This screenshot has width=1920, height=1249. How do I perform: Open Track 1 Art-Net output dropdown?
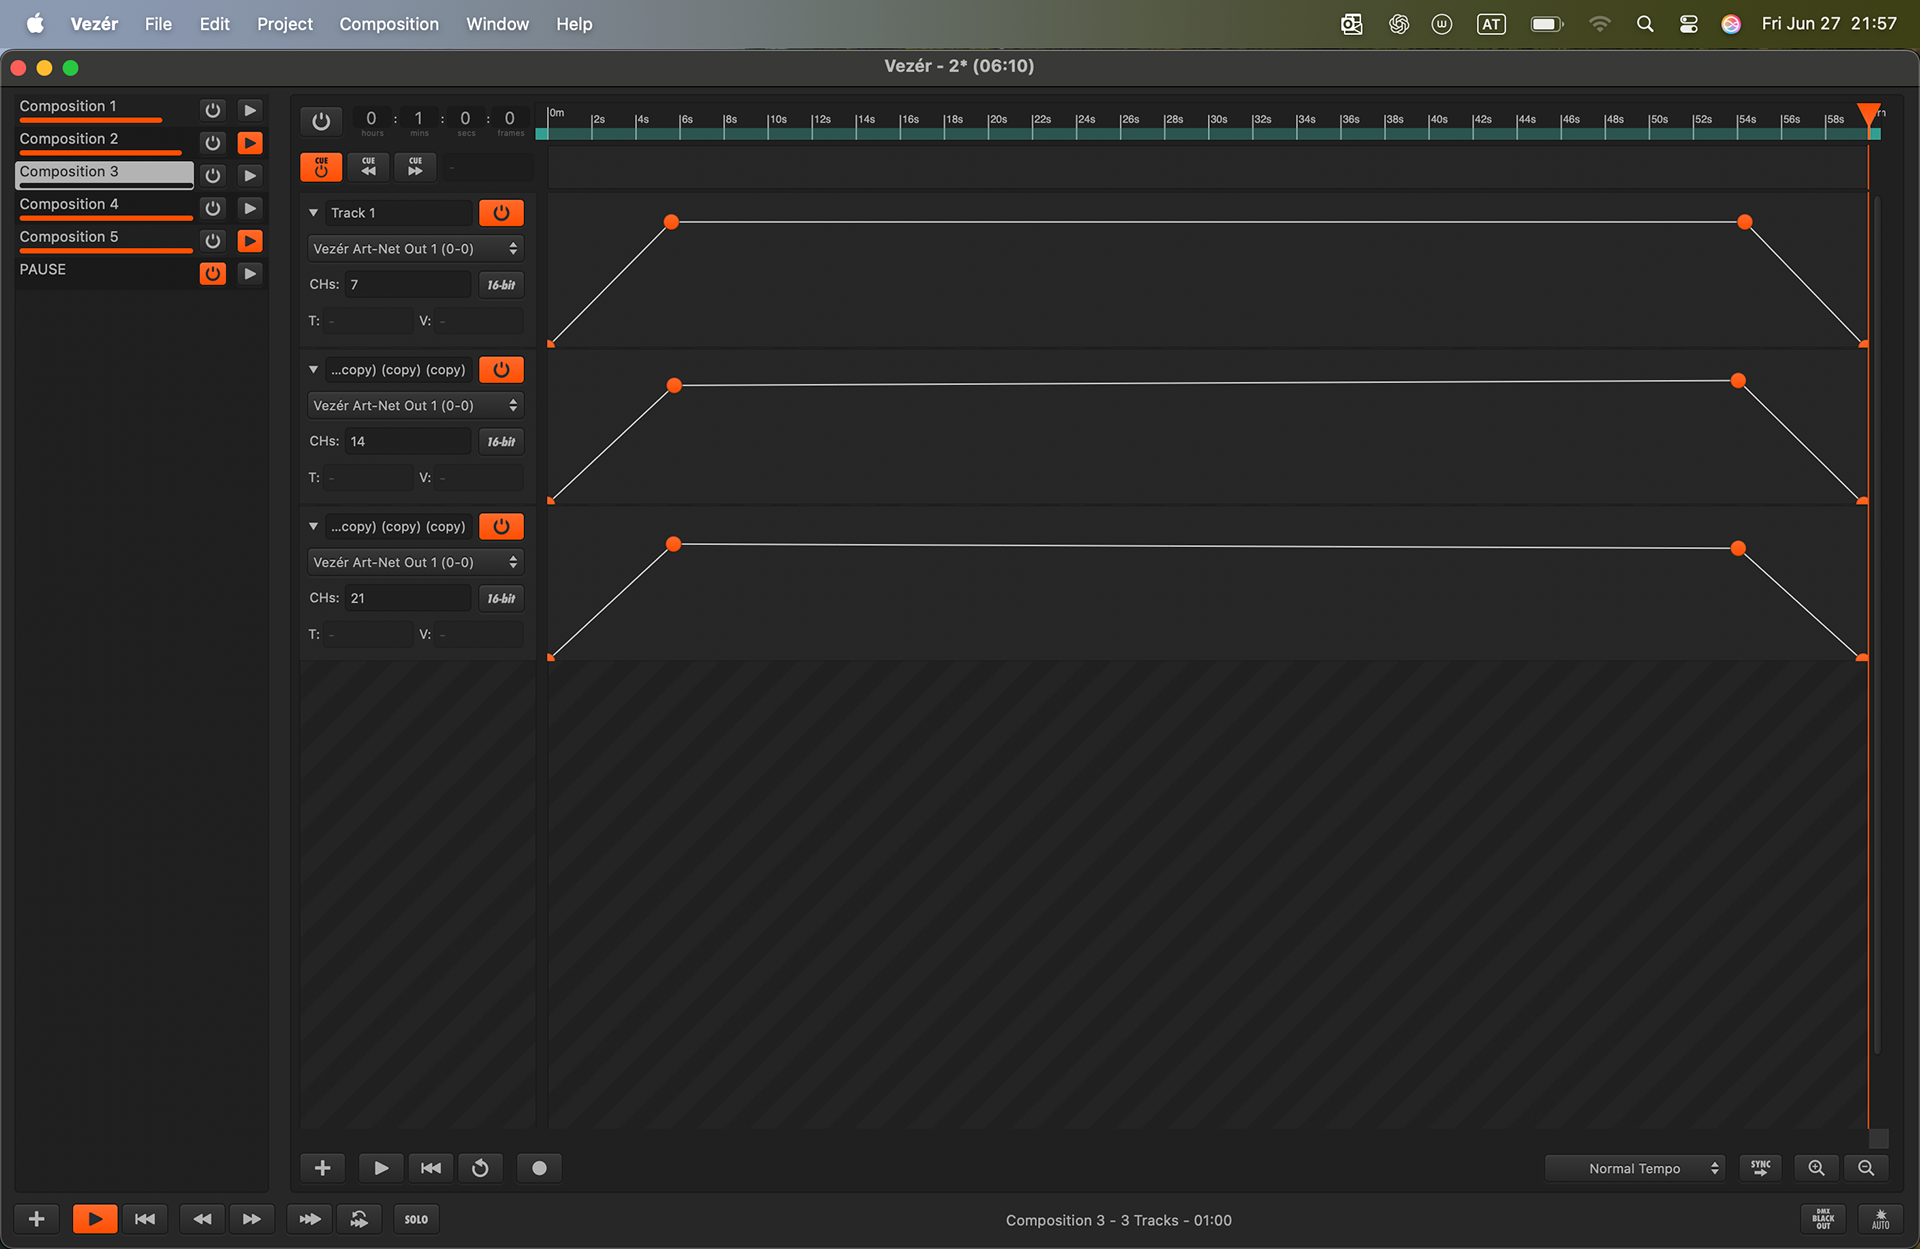click(x=415, y=249)
